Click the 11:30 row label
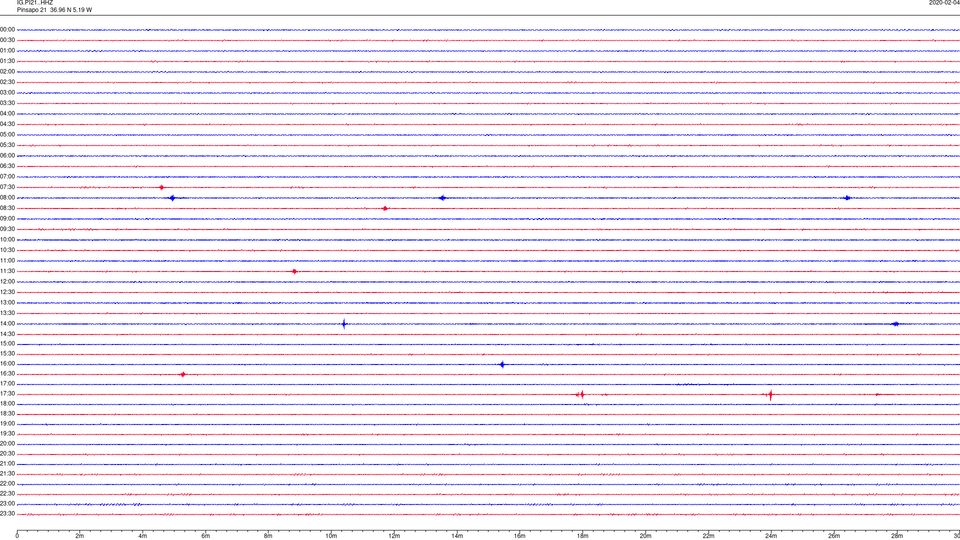Image resolution: width=960 pixels, height=540 pixels. click(7, 271)
